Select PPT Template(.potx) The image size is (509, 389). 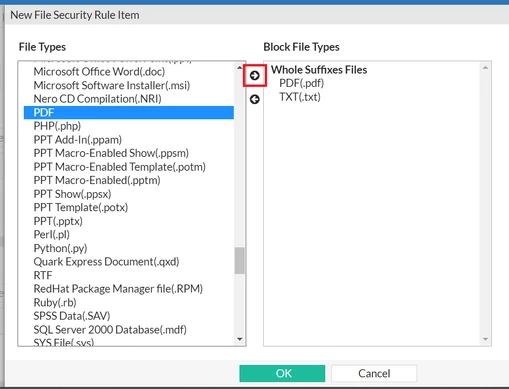click(81, 208)
